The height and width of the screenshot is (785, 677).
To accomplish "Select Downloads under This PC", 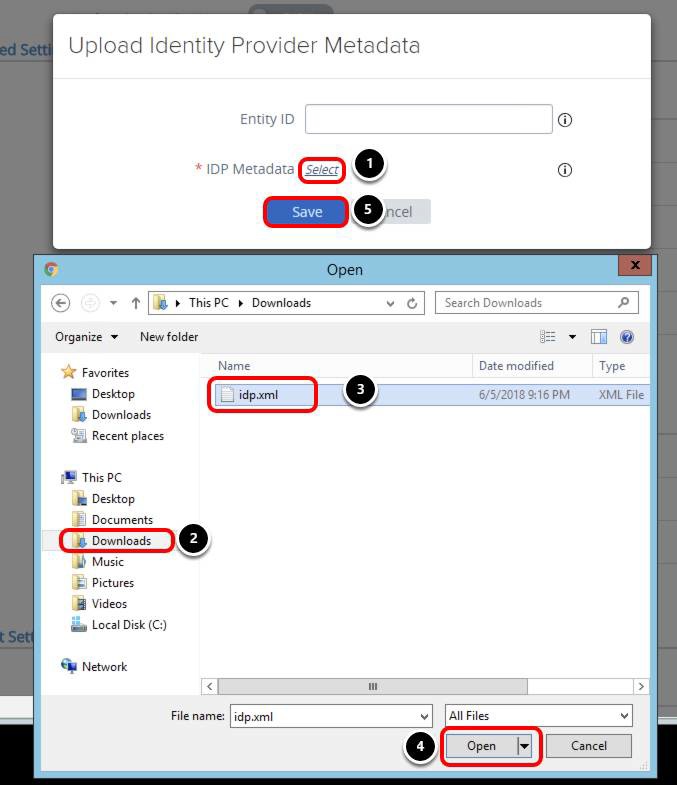I will point(121,541).
